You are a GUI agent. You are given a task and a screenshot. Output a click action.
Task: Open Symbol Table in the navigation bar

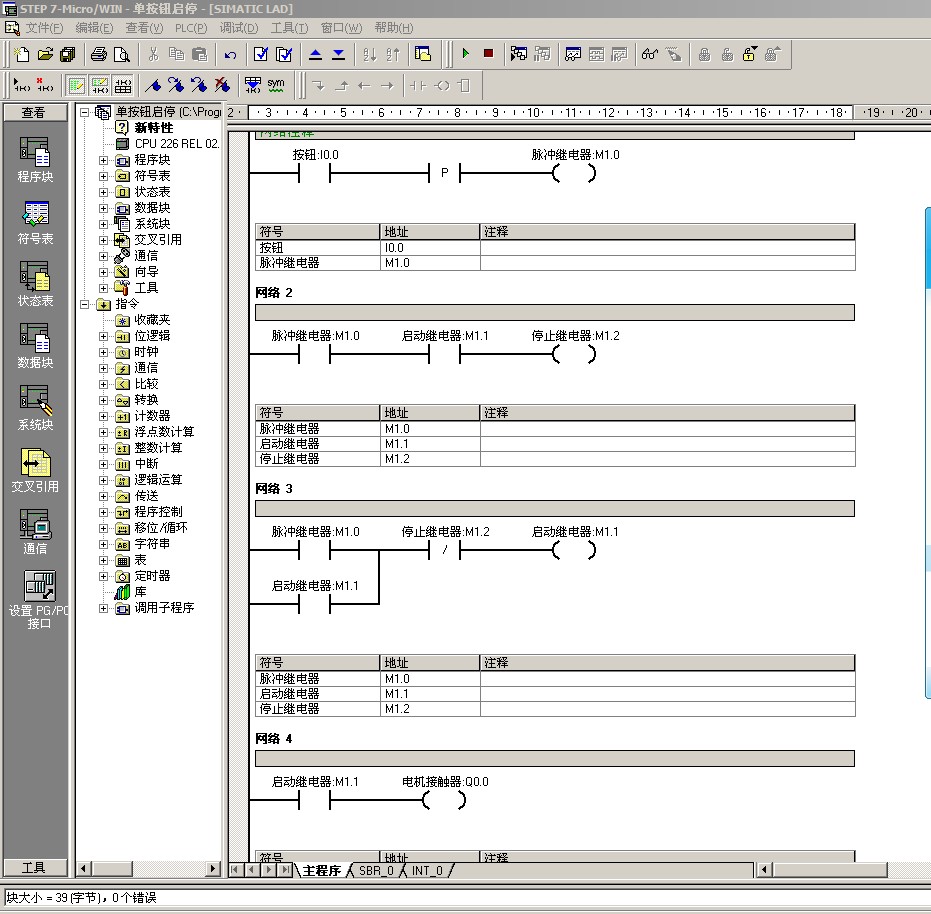[35, 222]
